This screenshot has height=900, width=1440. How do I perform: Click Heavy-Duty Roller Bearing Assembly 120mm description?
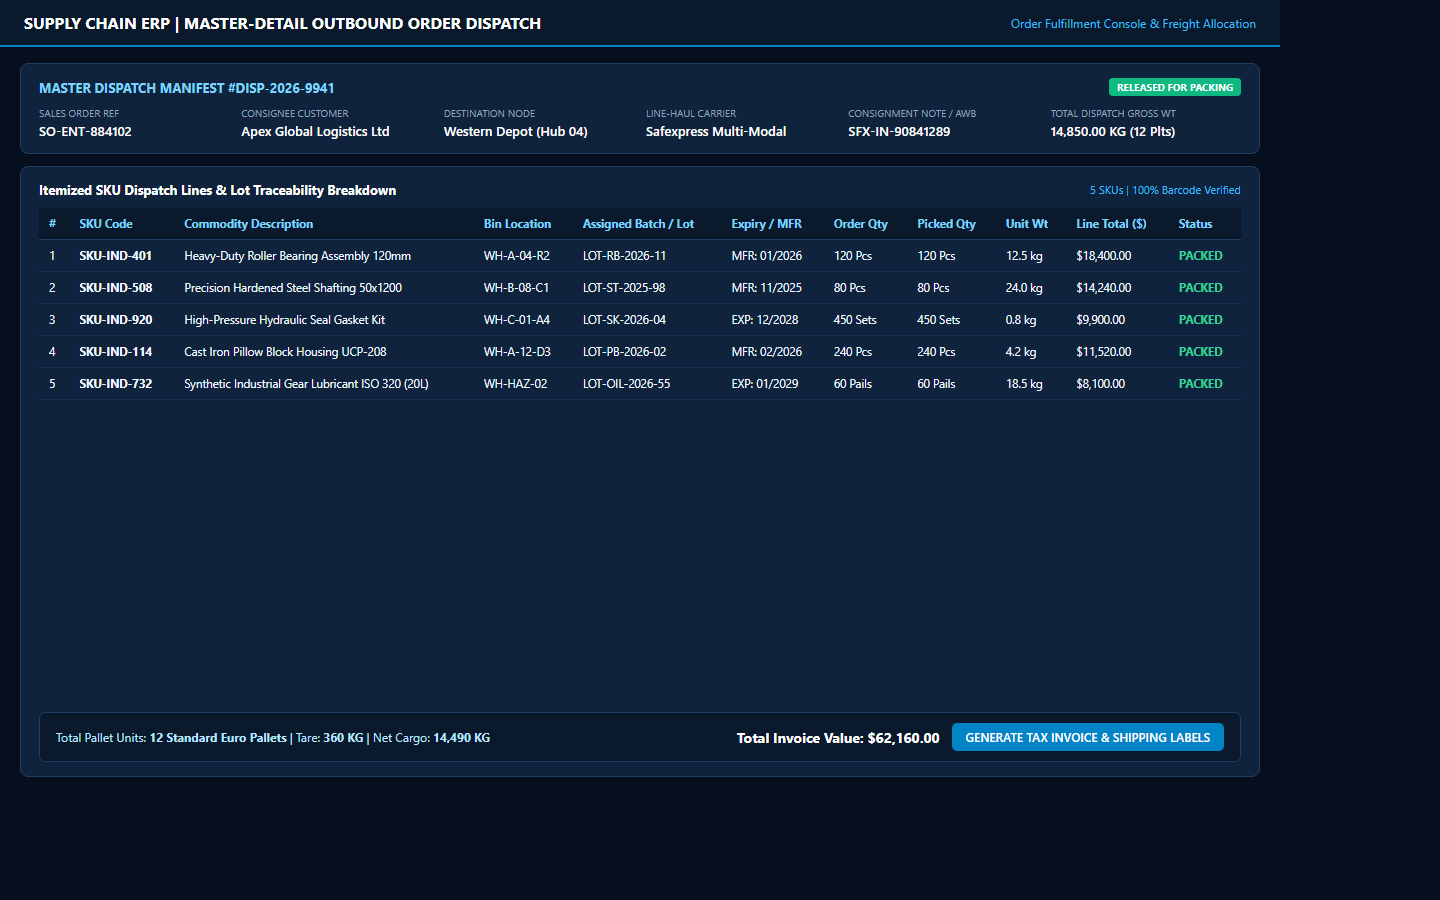tap(297, 256)
